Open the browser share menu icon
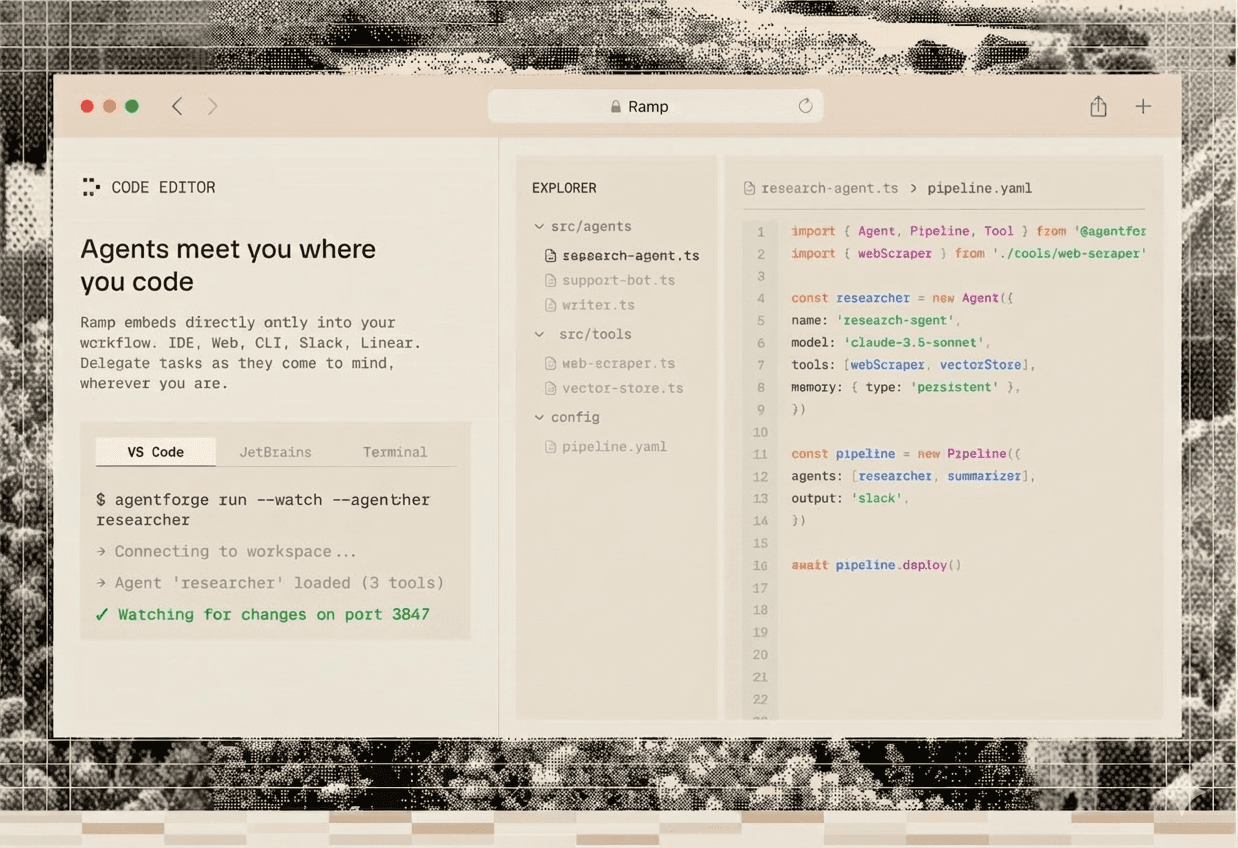Image resolution: width=1238 pixels, height=848 pixels. [x=1098, y=106]
